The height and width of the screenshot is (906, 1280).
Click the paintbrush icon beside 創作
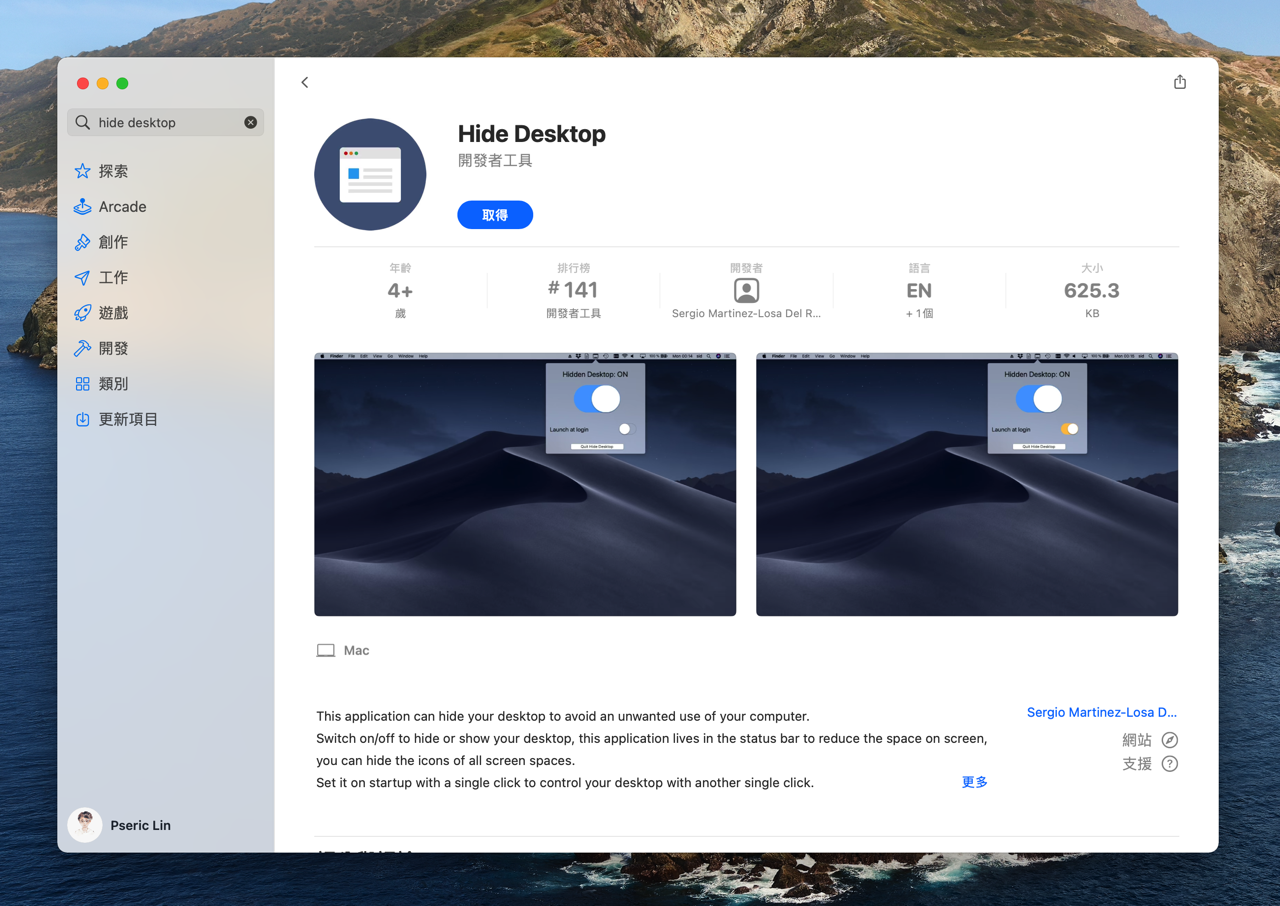coord(83,242)
